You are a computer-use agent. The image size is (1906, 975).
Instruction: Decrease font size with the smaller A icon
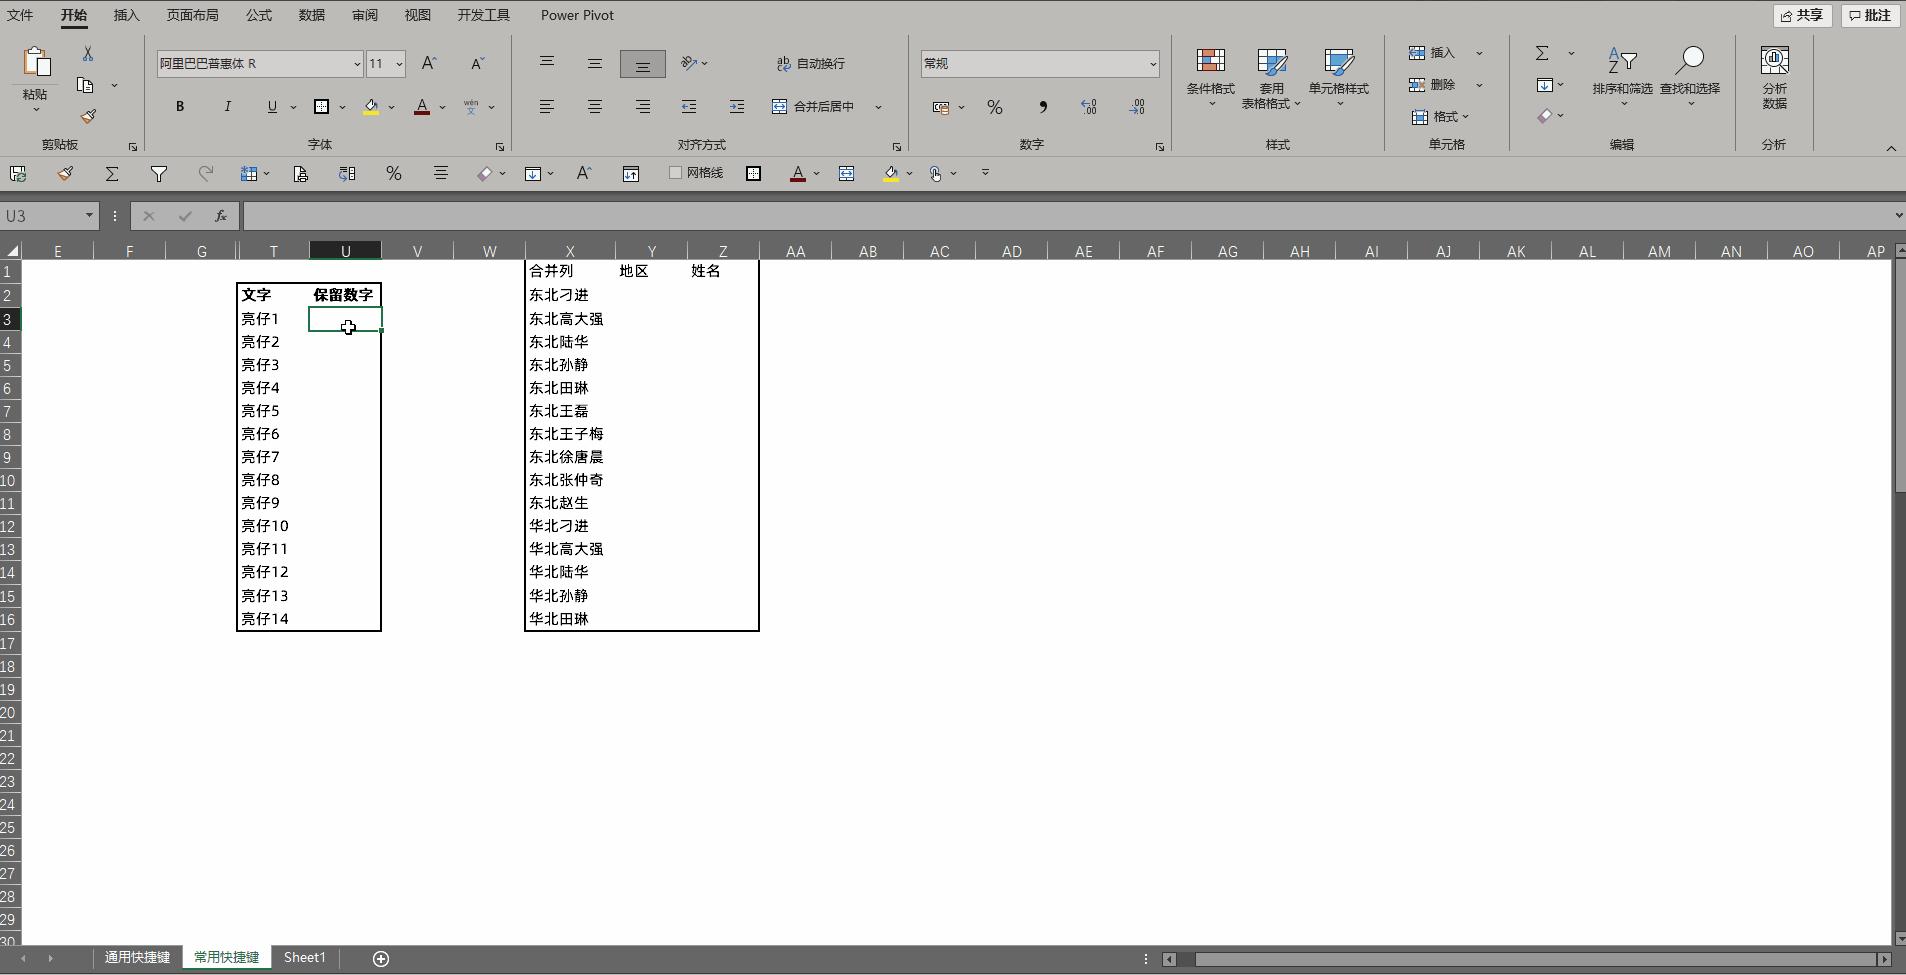[x=477, y=63]
